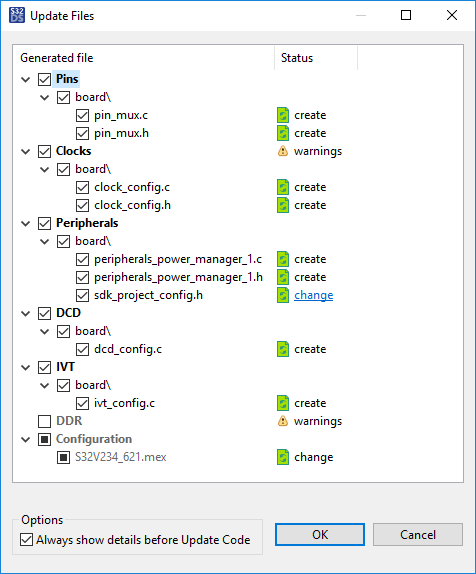476x574 pixels.
Task: Collapse the board\ folder under Peripherals
Action: [45, 242]
